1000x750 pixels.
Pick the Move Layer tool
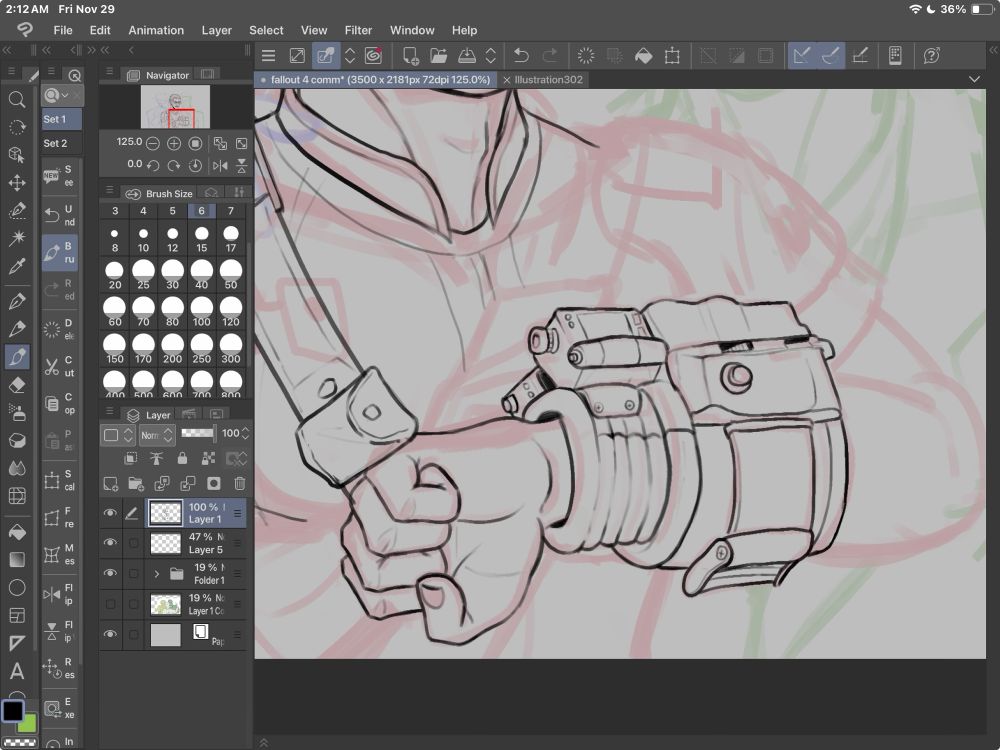17,183
